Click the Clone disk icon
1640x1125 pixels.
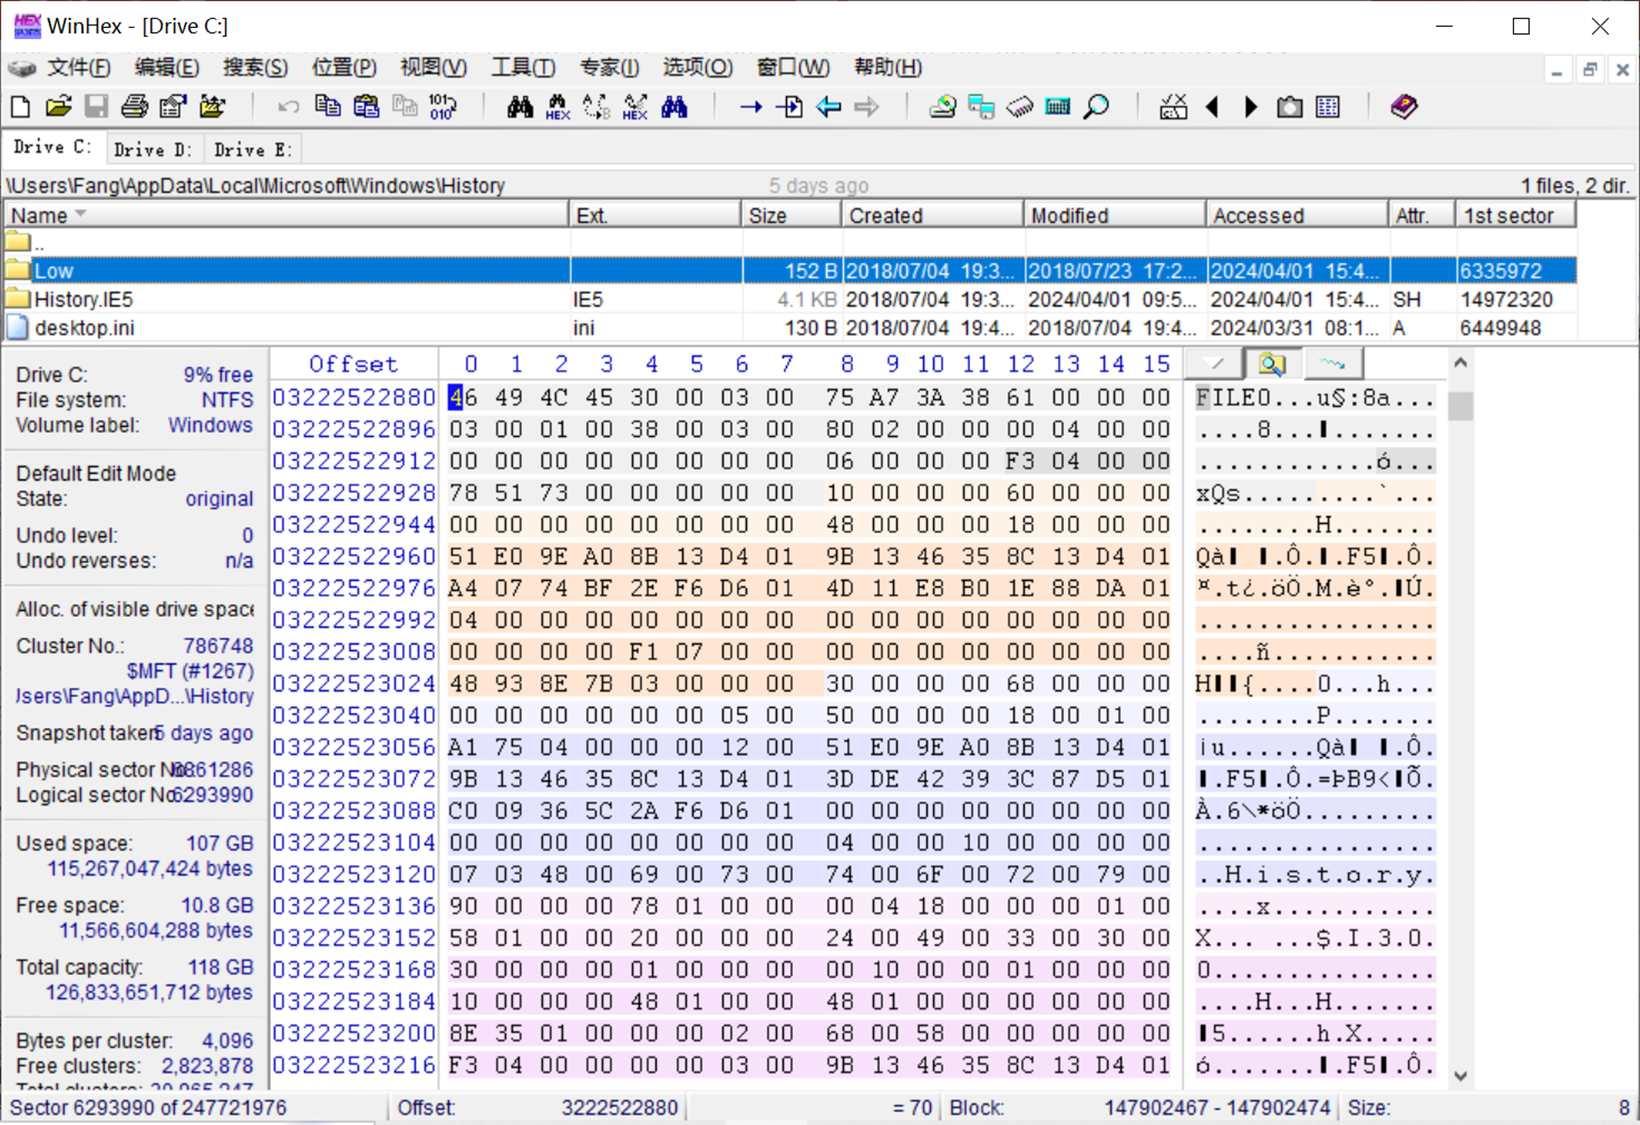tap(981, 106)
